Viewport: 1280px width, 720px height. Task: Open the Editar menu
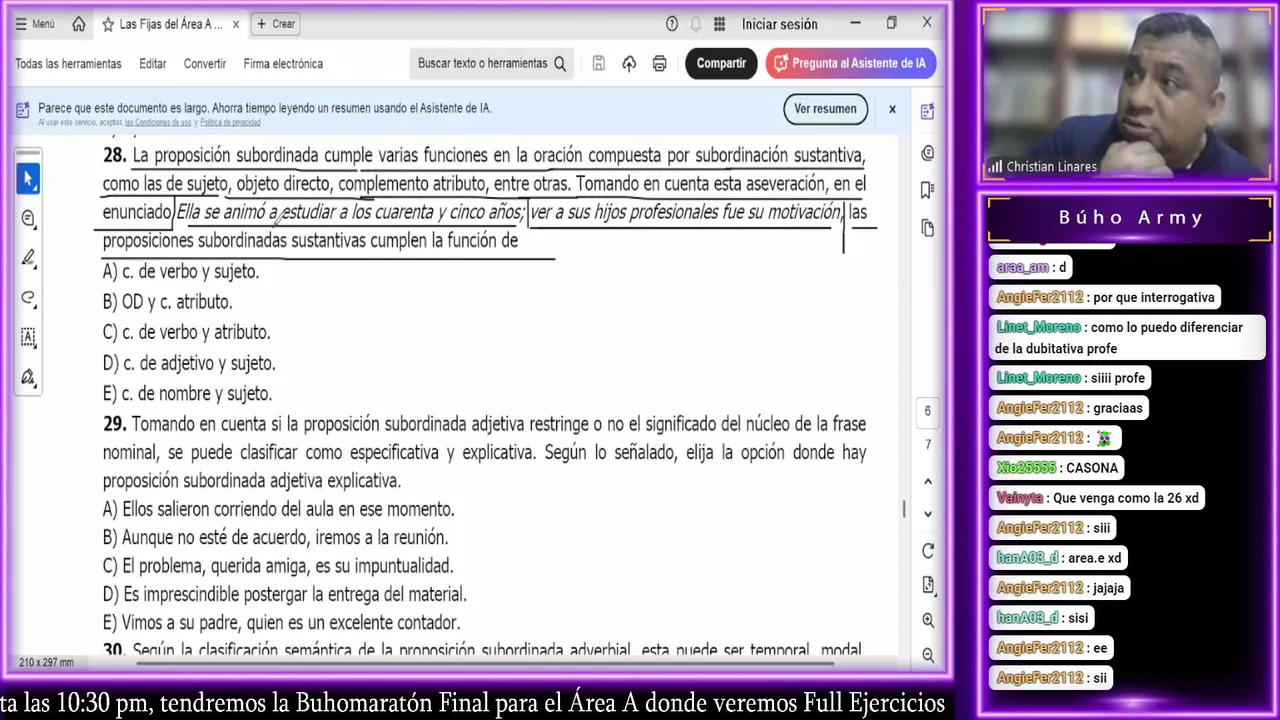tap(153, 63)
